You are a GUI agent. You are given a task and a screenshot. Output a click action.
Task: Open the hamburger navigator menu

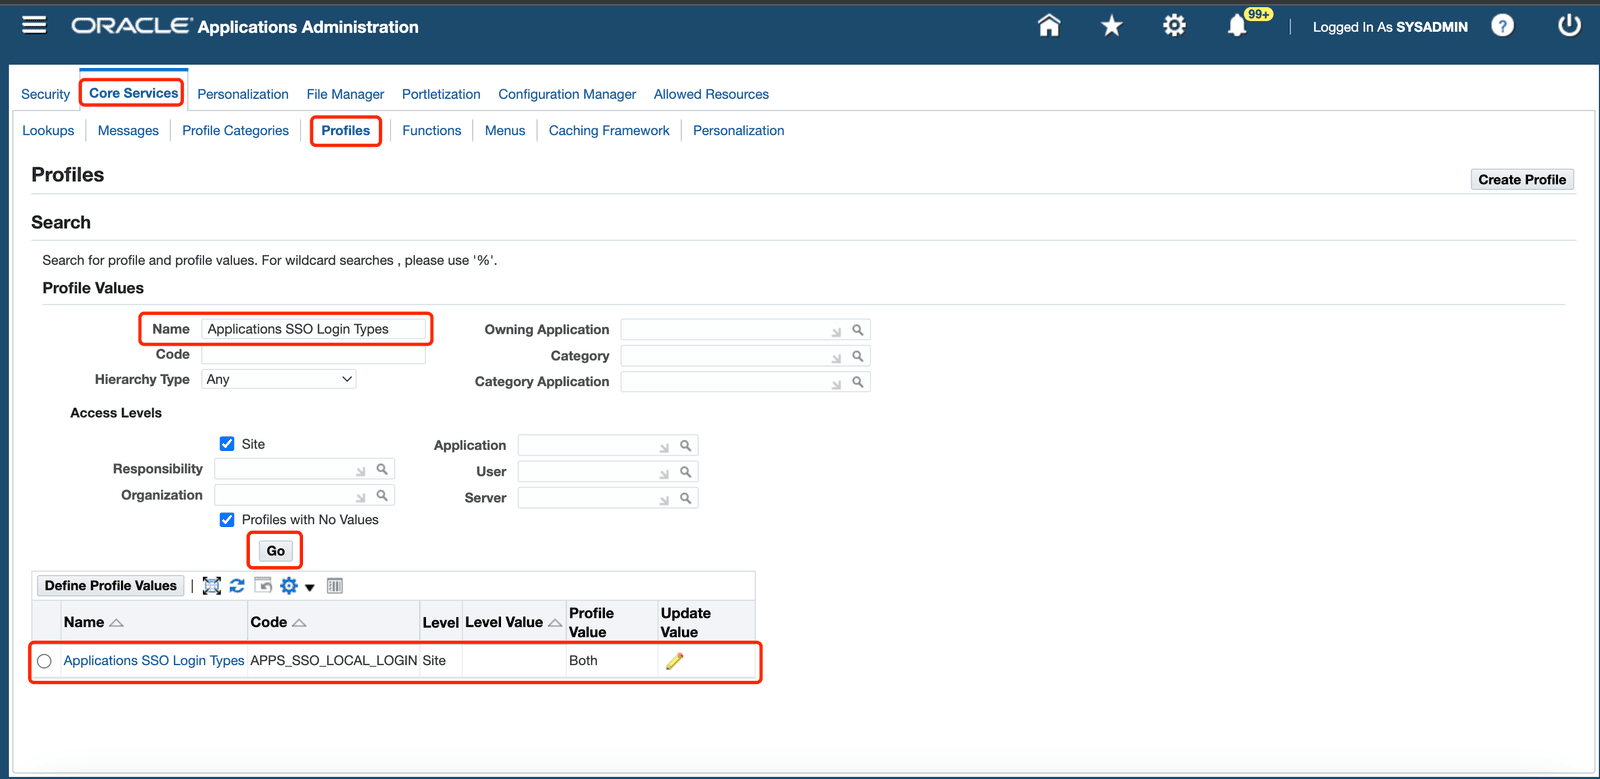tap(34, 25)
